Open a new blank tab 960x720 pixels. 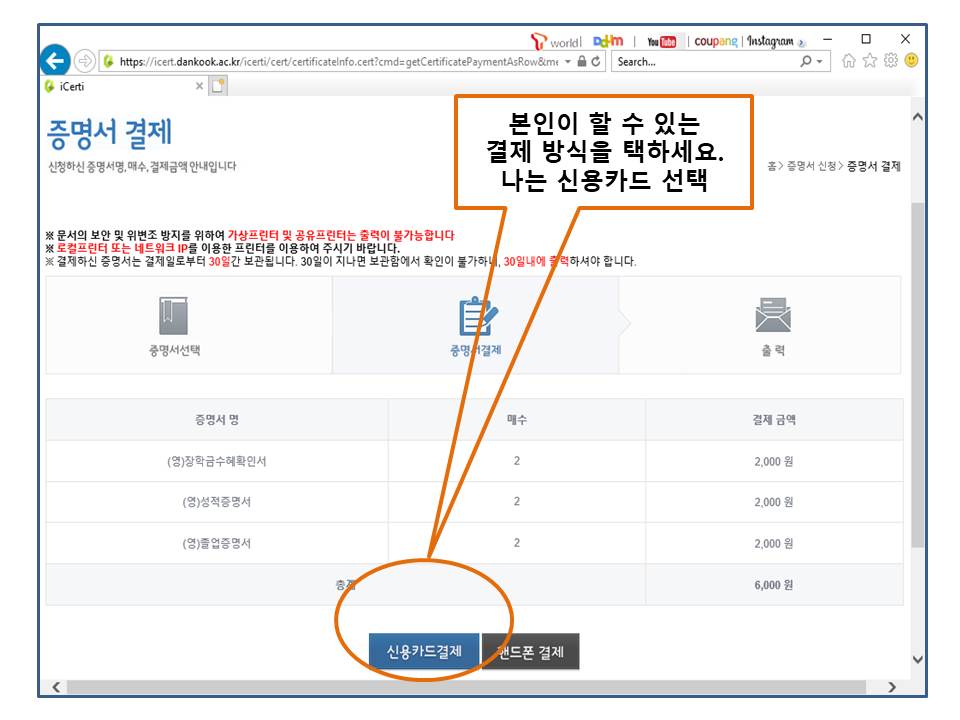[x=218, y=86]
